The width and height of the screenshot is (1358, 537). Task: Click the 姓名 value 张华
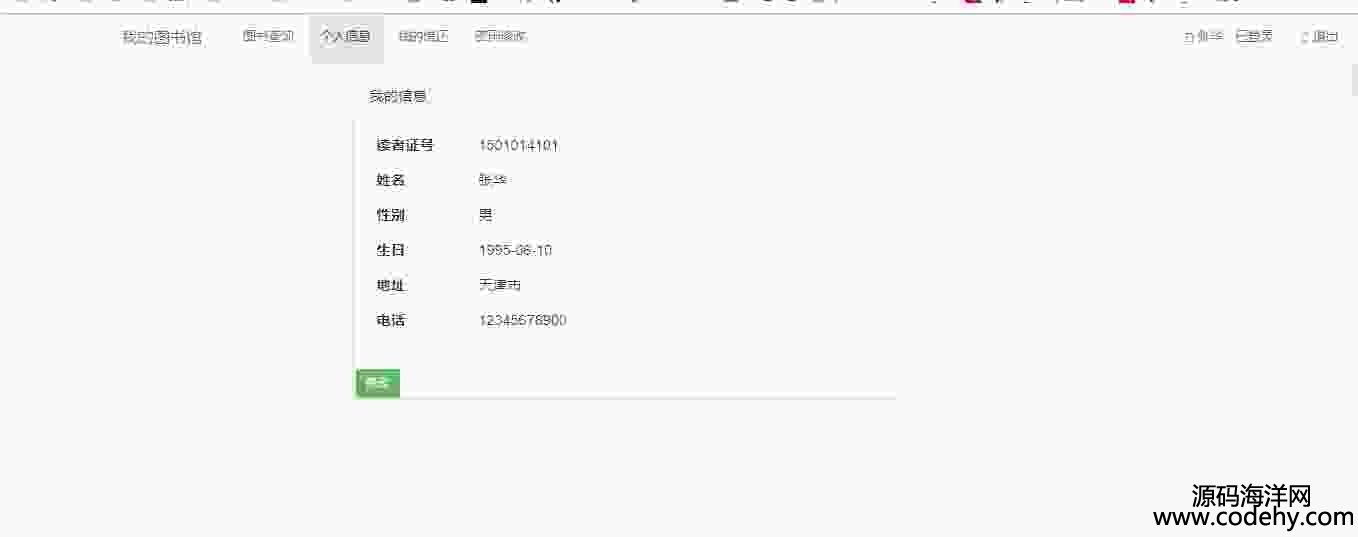click(x=493, y=180)
